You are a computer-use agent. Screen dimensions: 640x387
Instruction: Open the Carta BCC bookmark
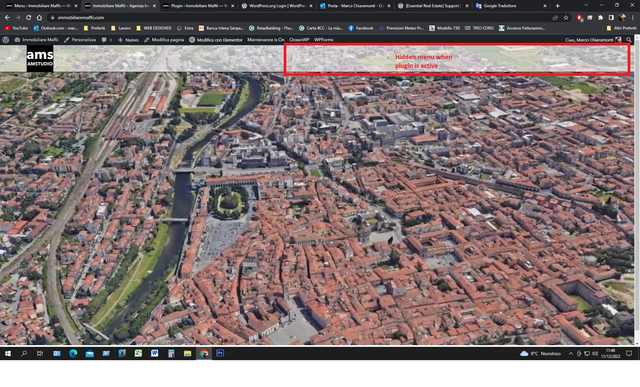[321, 28]
